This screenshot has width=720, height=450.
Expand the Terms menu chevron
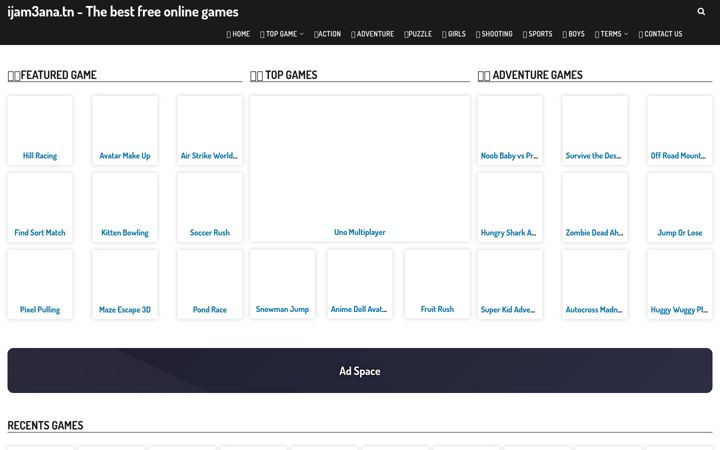[x=626, y=34]
